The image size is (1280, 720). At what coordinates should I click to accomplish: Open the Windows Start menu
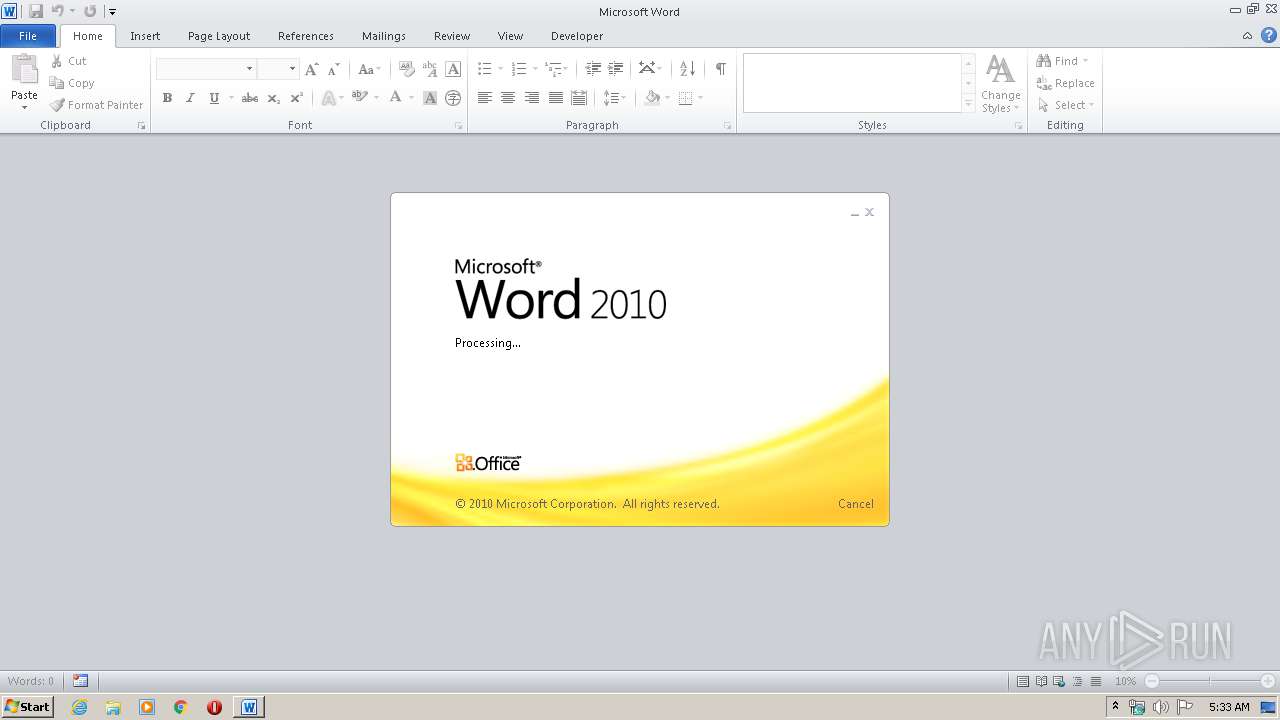(27, 707)
